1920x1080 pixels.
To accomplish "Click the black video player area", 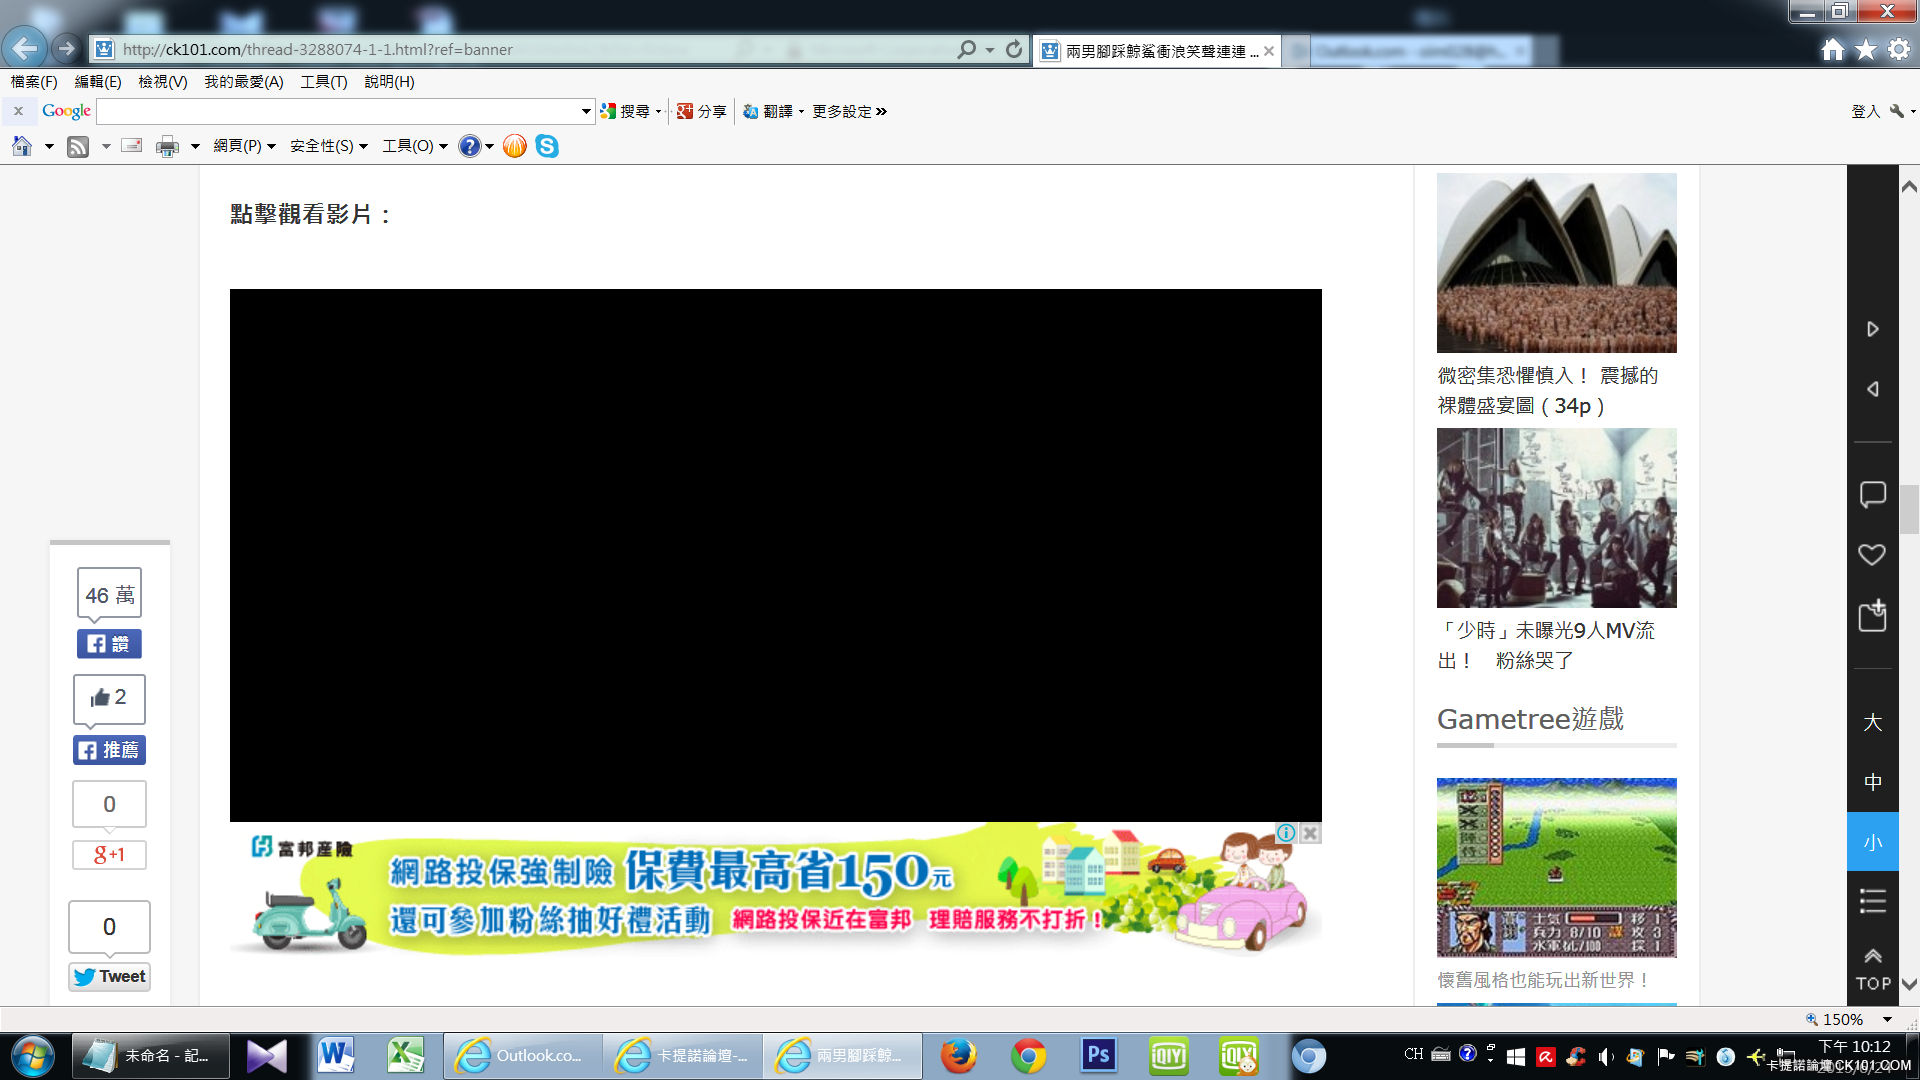I will [x=775, y=555].
